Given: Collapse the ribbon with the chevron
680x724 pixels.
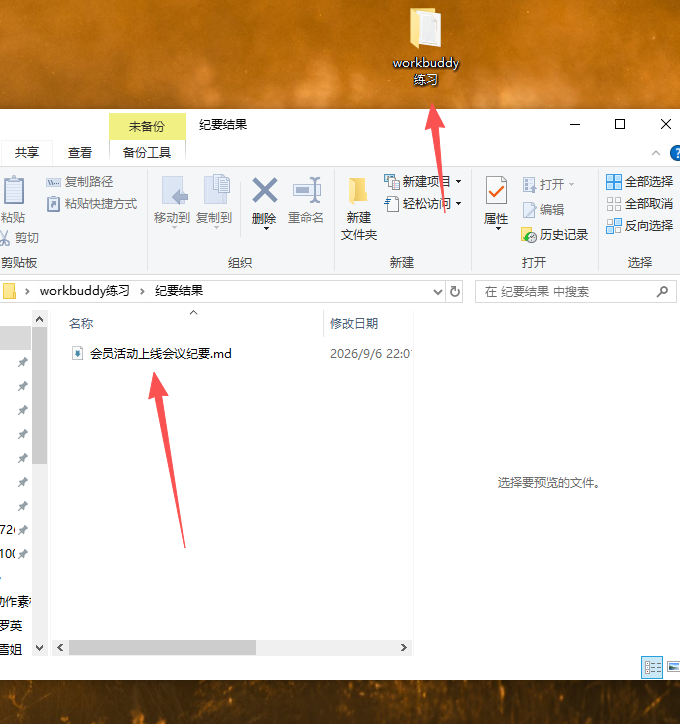Looking at the screenshot, I should (656, 153).
